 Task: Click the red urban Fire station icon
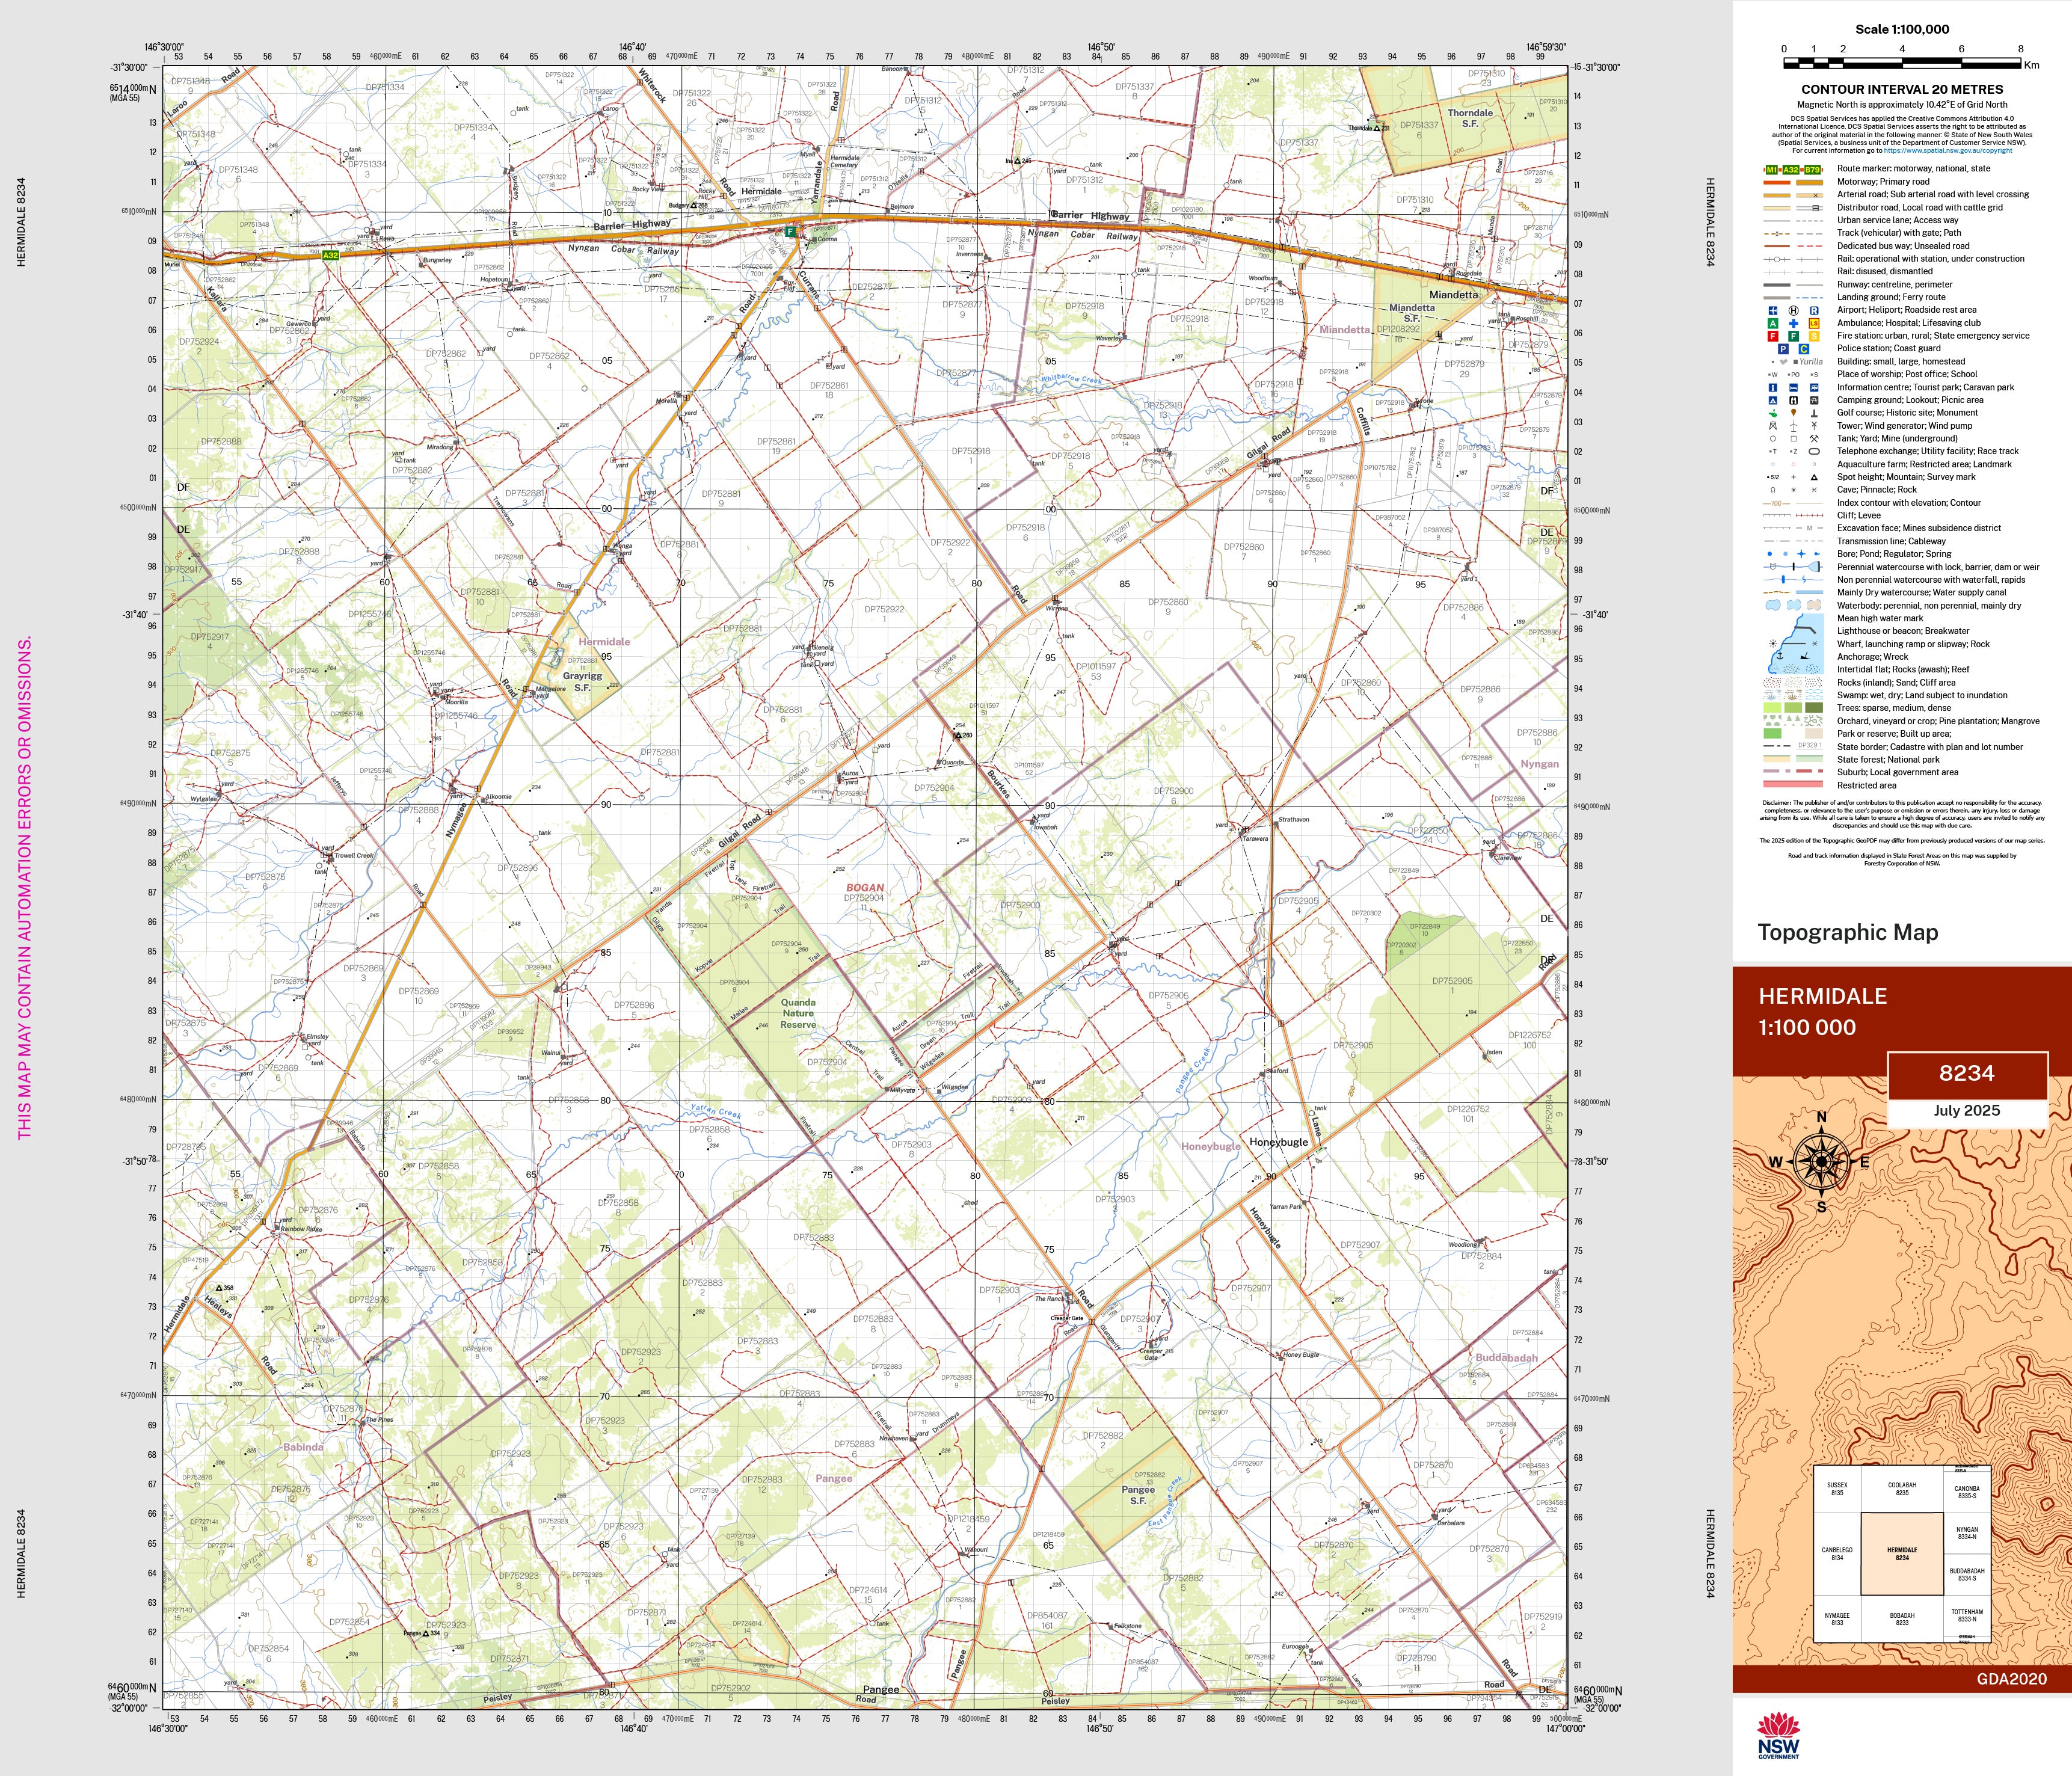[x=1773, y=337]
